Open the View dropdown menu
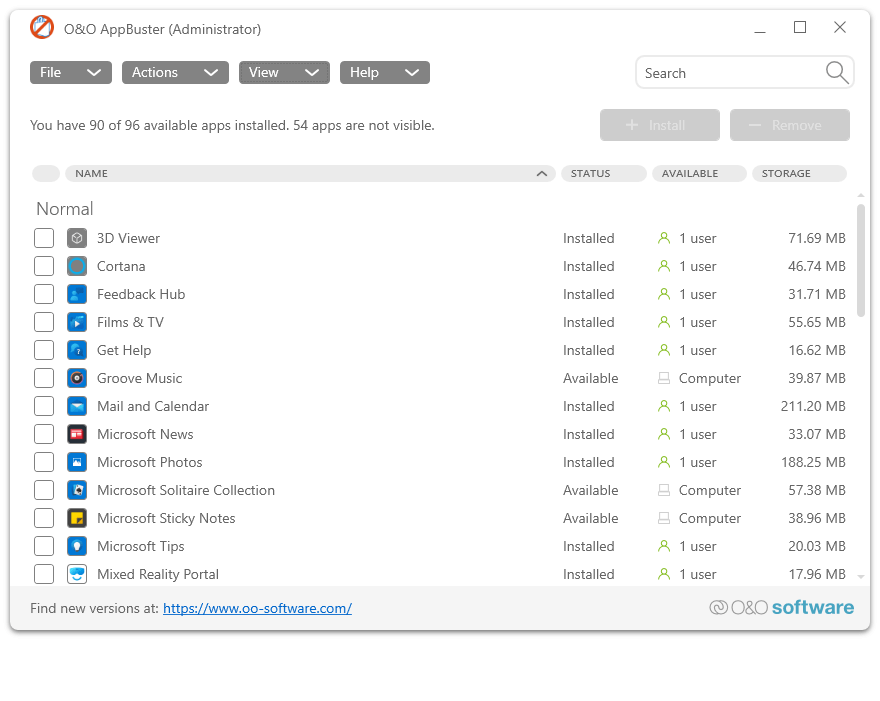The width and height of the screenshot is (880, 701). pyautogui.click(x=284, y=72)
